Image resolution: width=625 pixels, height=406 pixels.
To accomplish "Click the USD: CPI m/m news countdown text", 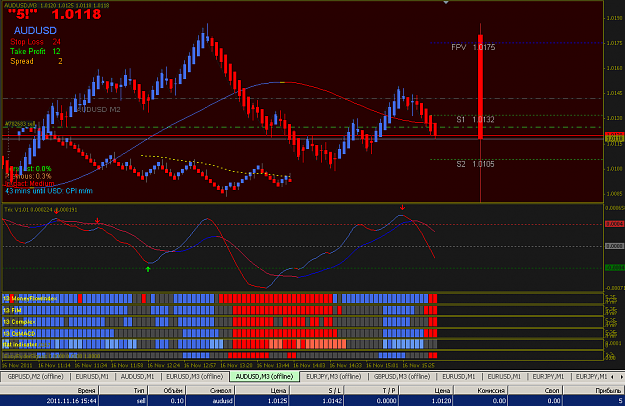I will click(49, 191).
